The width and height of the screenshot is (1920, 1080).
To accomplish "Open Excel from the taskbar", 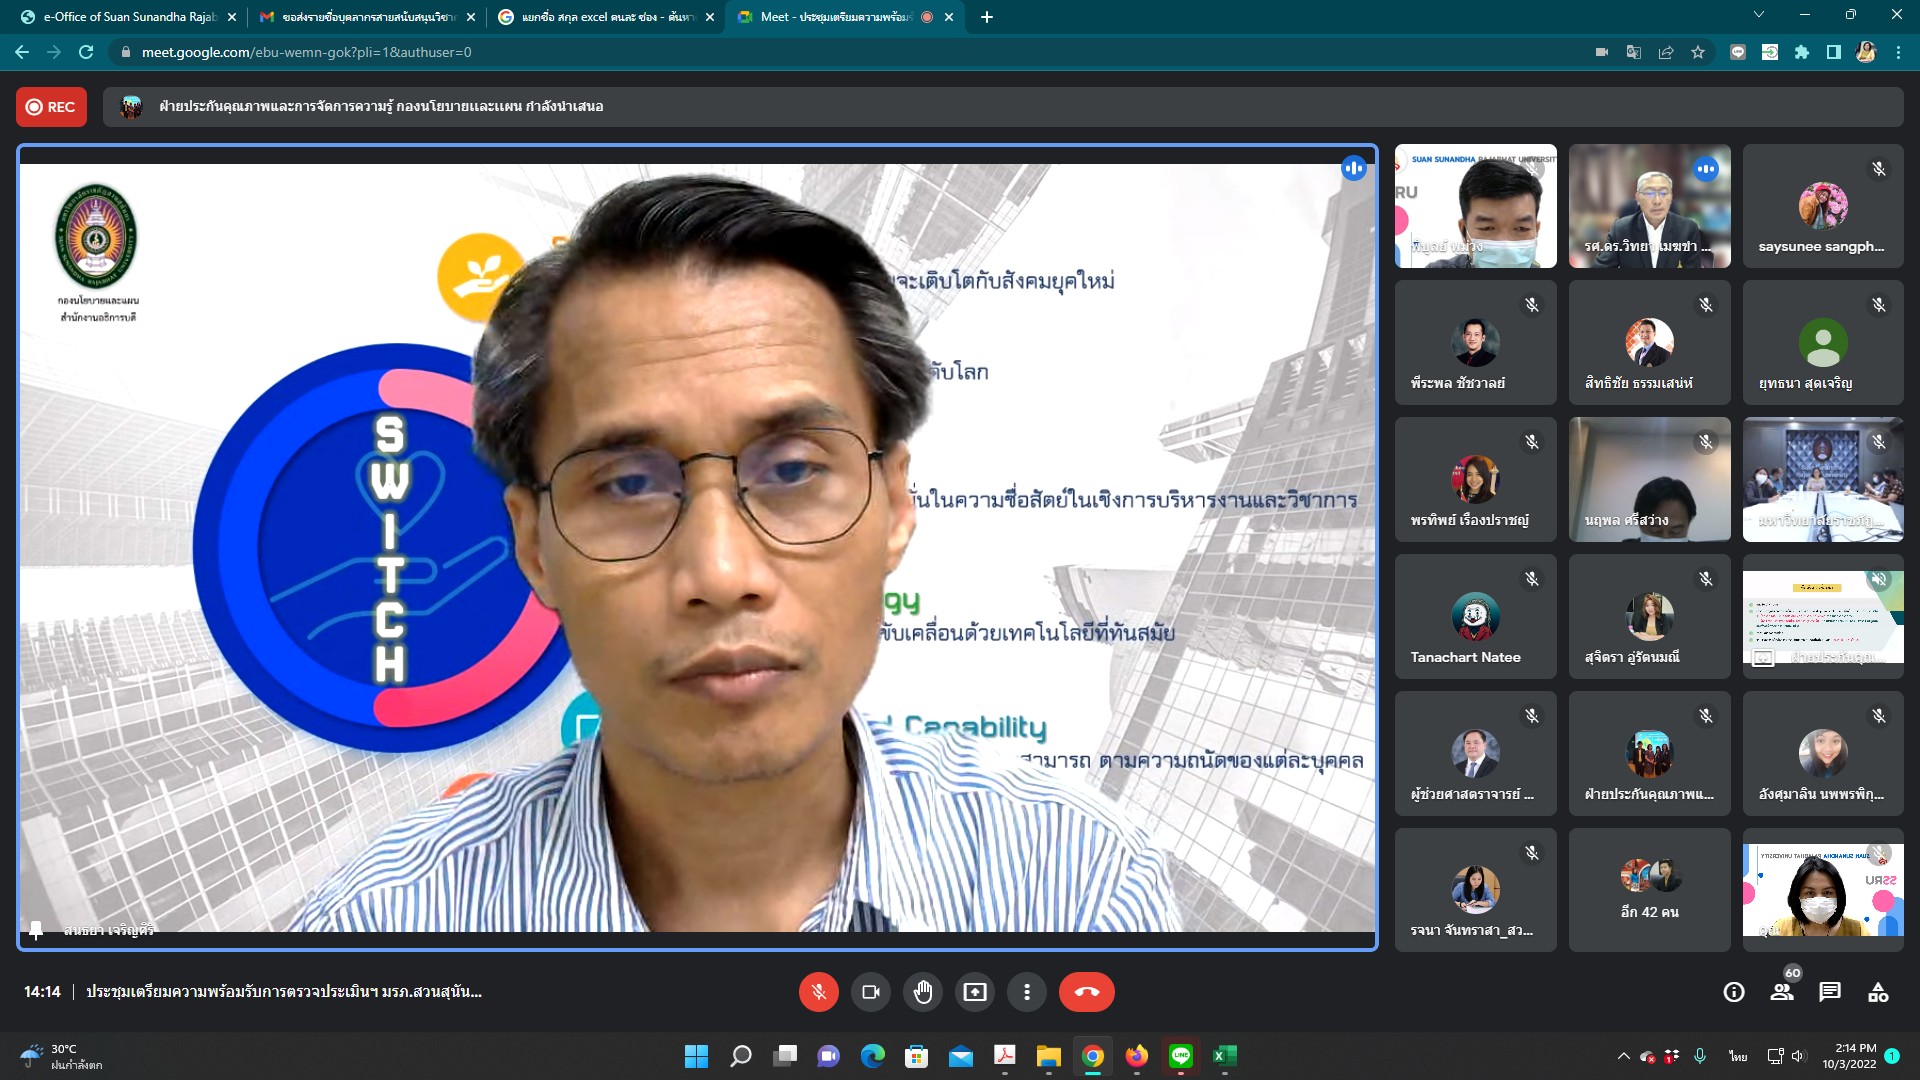I will coord(1225,1056).
